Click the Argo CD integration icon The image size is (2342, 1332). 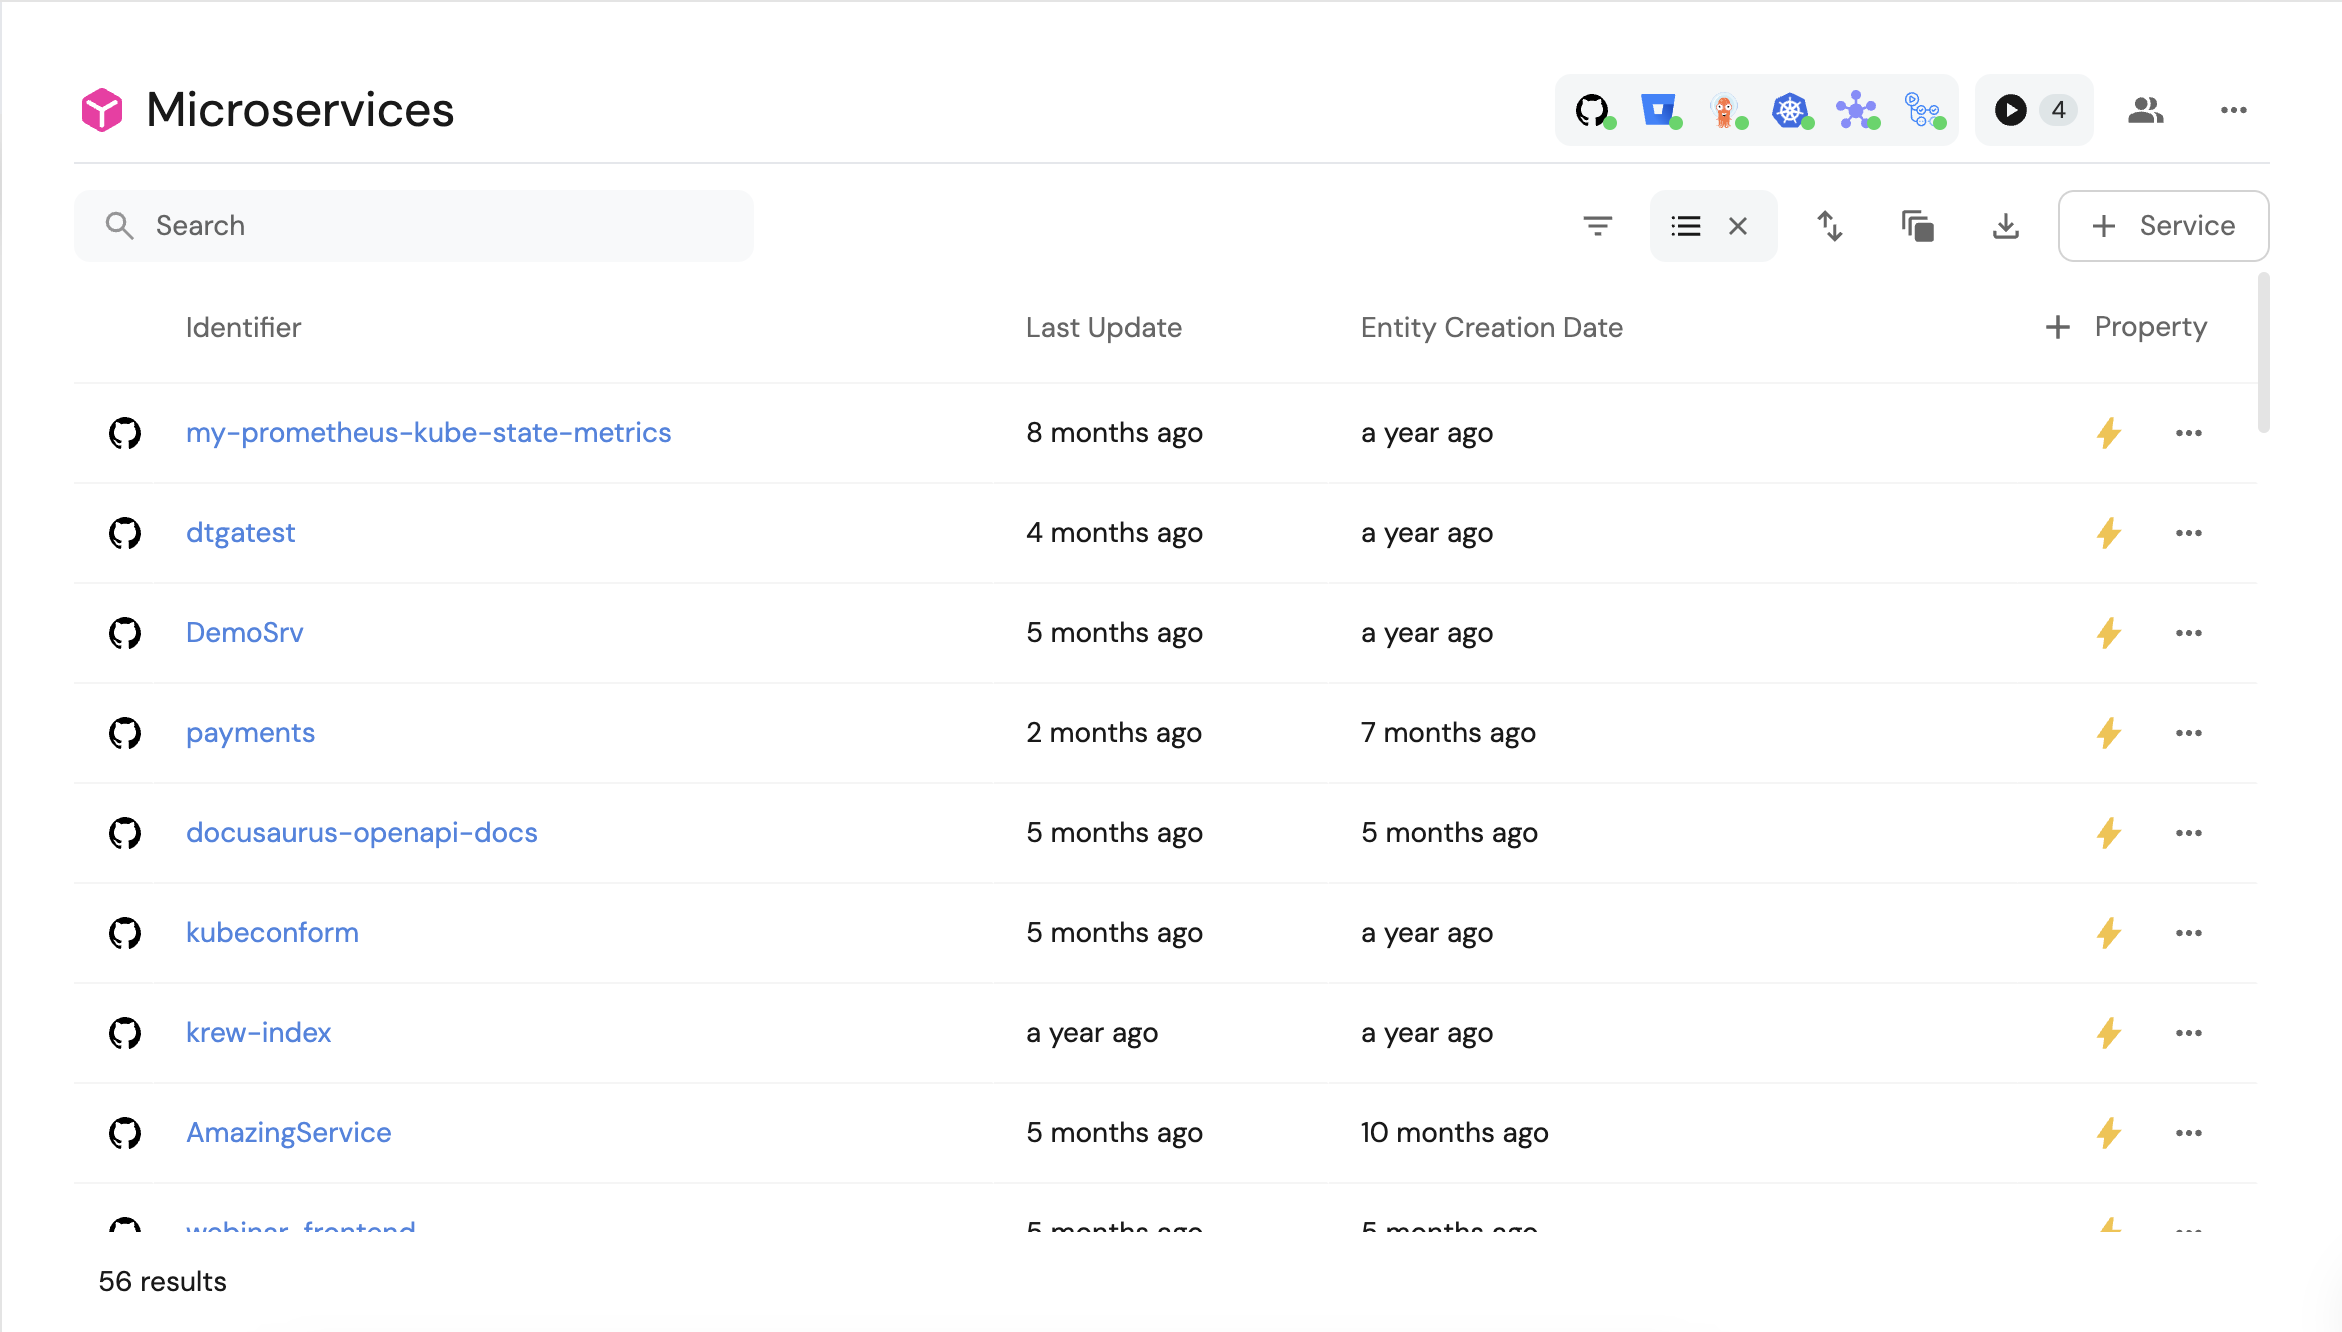tap(1725, 110)
